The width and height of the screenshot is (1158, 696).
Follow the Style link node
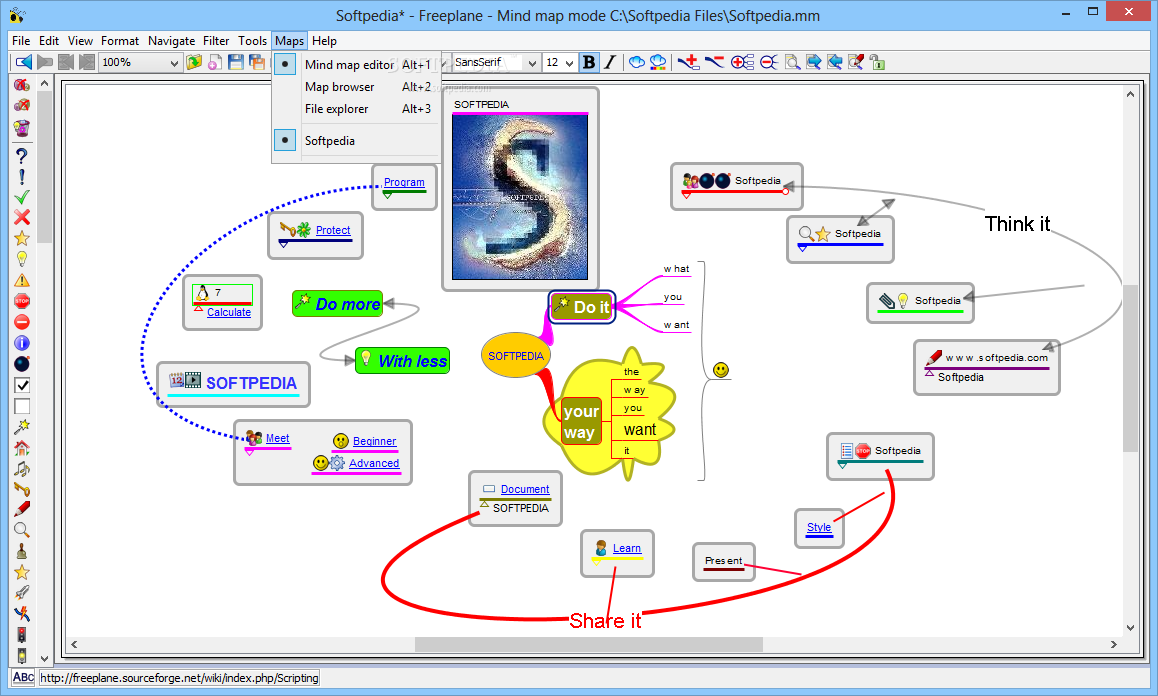pos(819,527)
